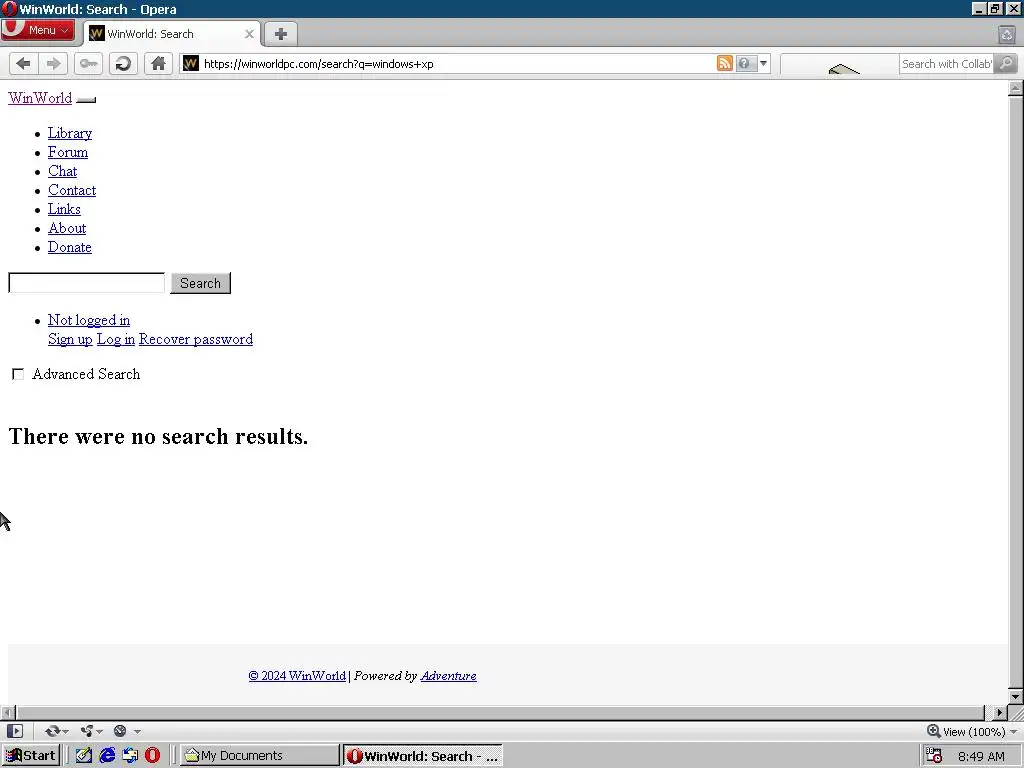The height and width of the screenshot is (768, 1024).
Task: Go forward with the Forward arrow button
Action: coord(53,63)
